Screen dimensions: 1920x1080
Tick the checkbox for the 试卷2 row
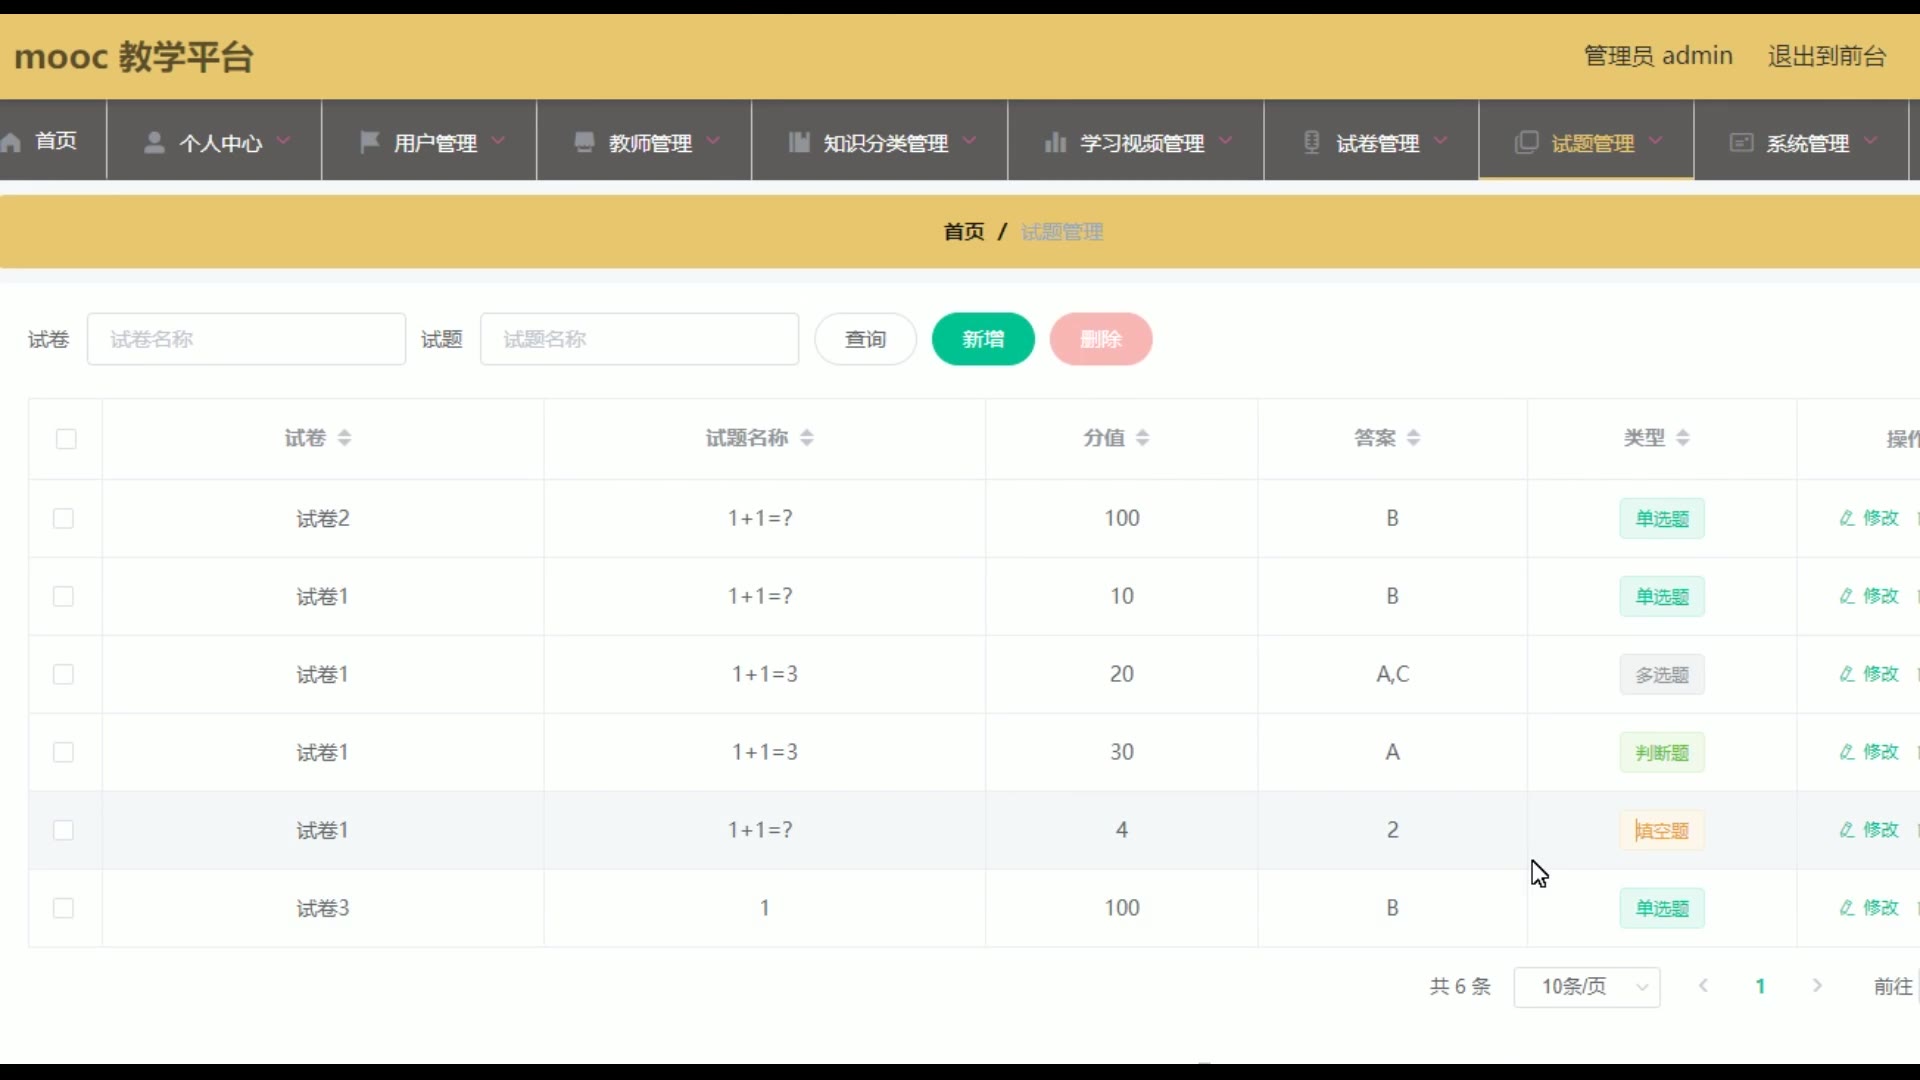point(64,518)
